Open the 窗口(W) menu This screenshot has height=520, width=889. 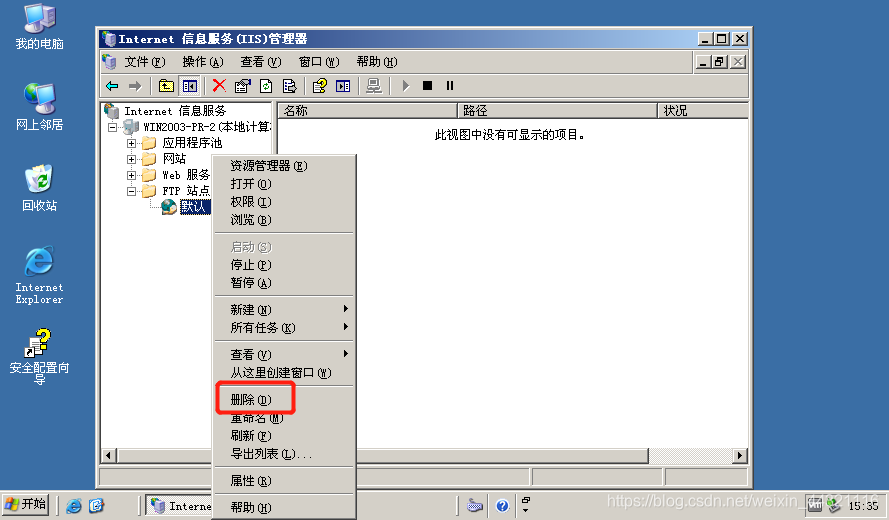(319, 61)
